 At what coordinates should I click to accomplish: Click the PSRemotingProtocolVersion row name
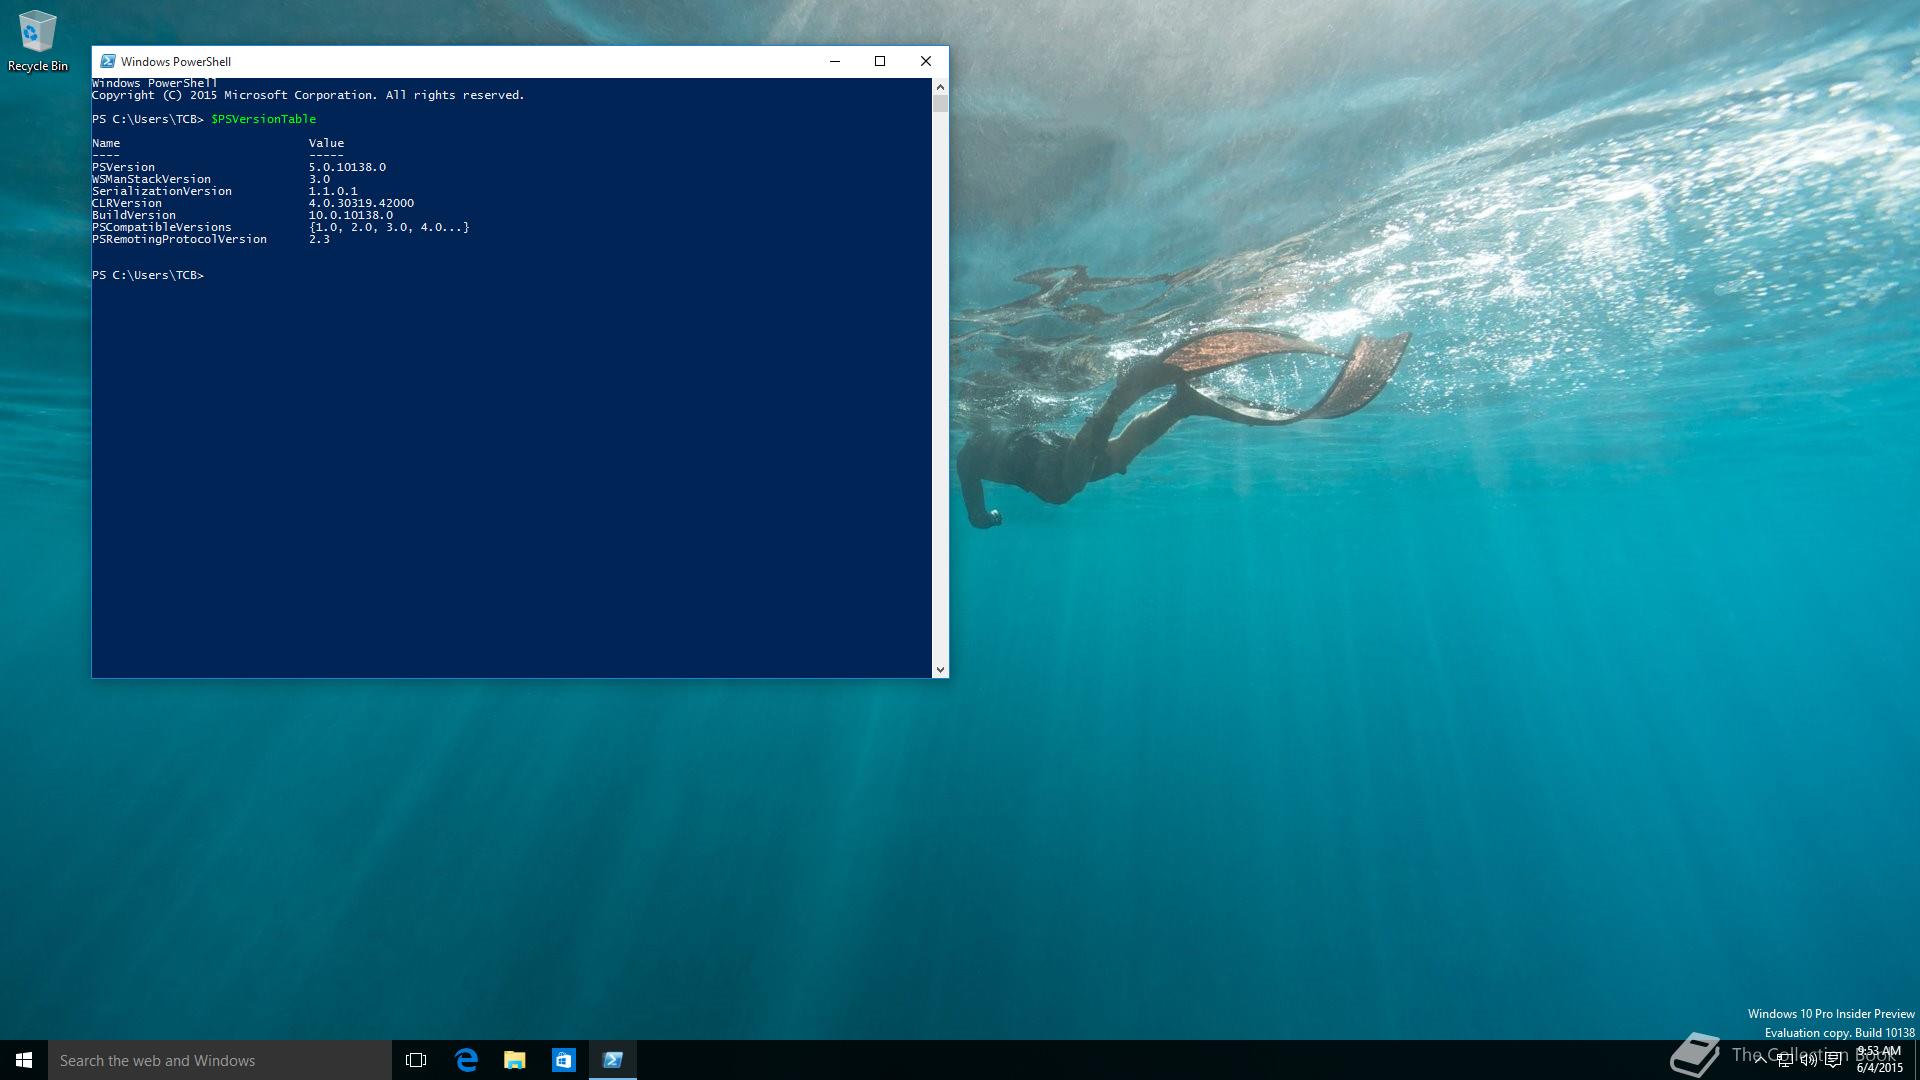pyautogui.click(x=179, y=239)
